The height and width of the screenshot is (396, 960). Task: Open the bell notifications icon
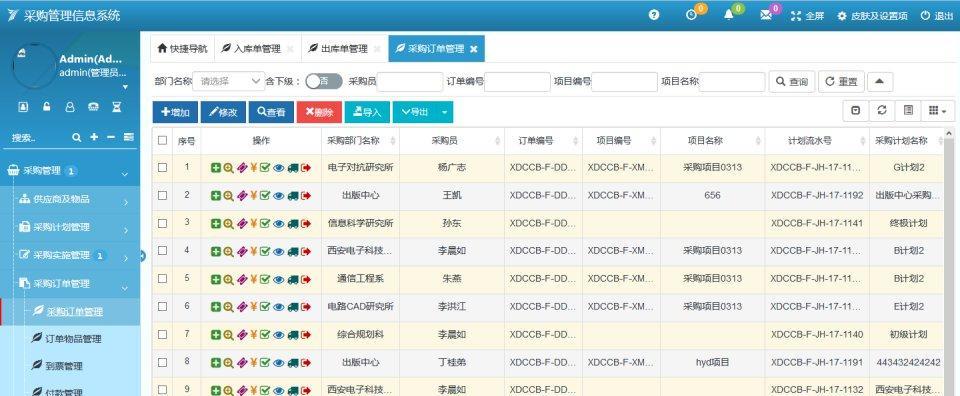[x=729, y=16]
